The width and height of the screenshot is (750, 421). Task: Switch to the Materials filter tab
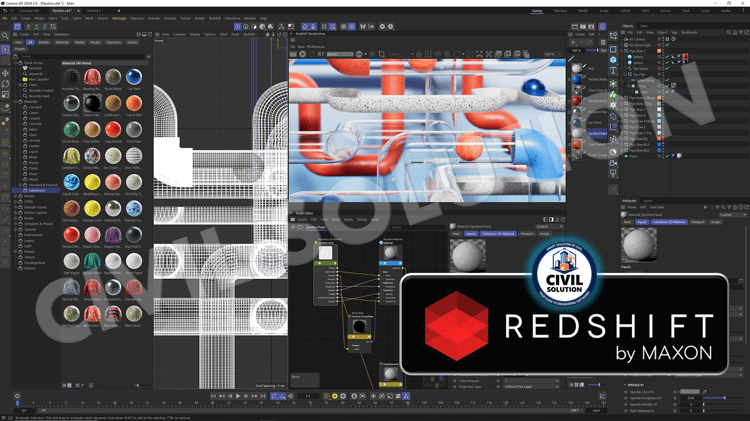[x=62, y=42]
